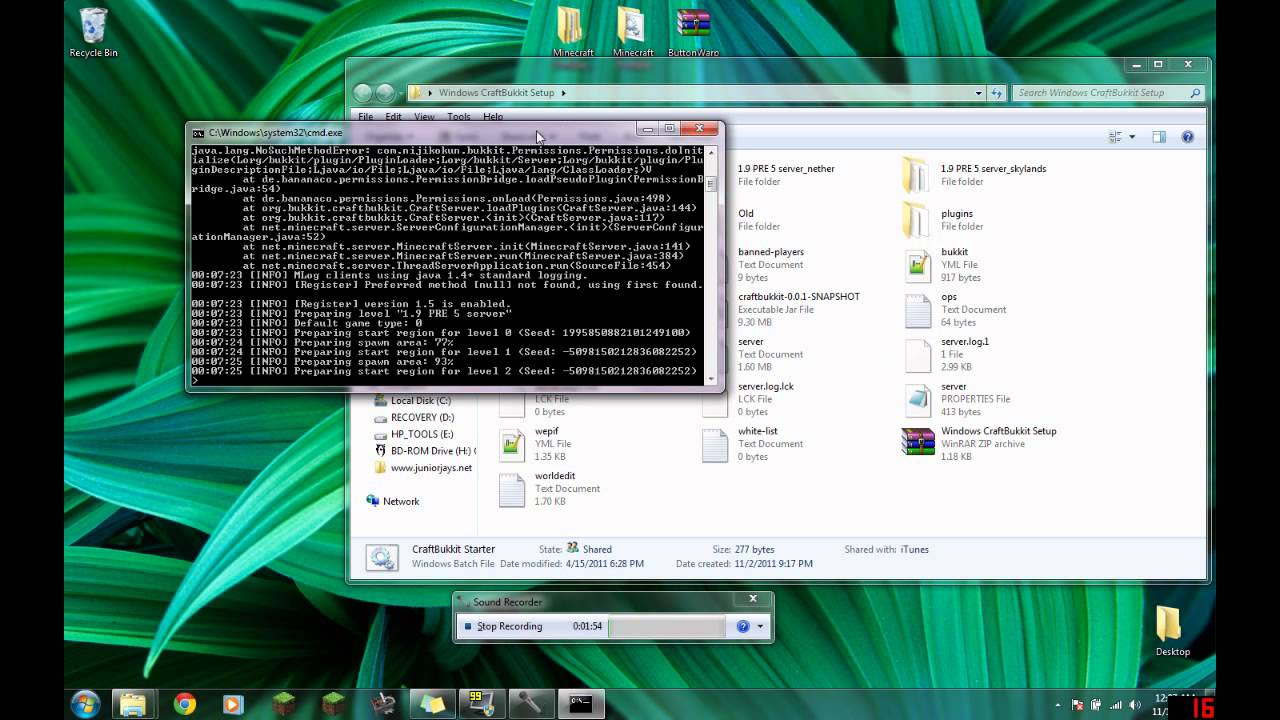
Task: Click Explorer's Back navigation arrow
Action: [x=363, y=93]
